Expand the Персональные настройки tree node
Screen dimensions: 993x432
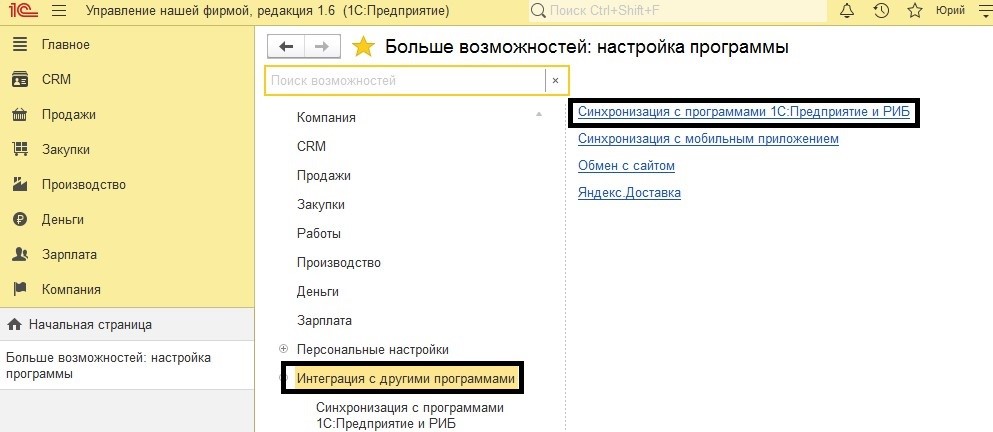click(284, 349)
